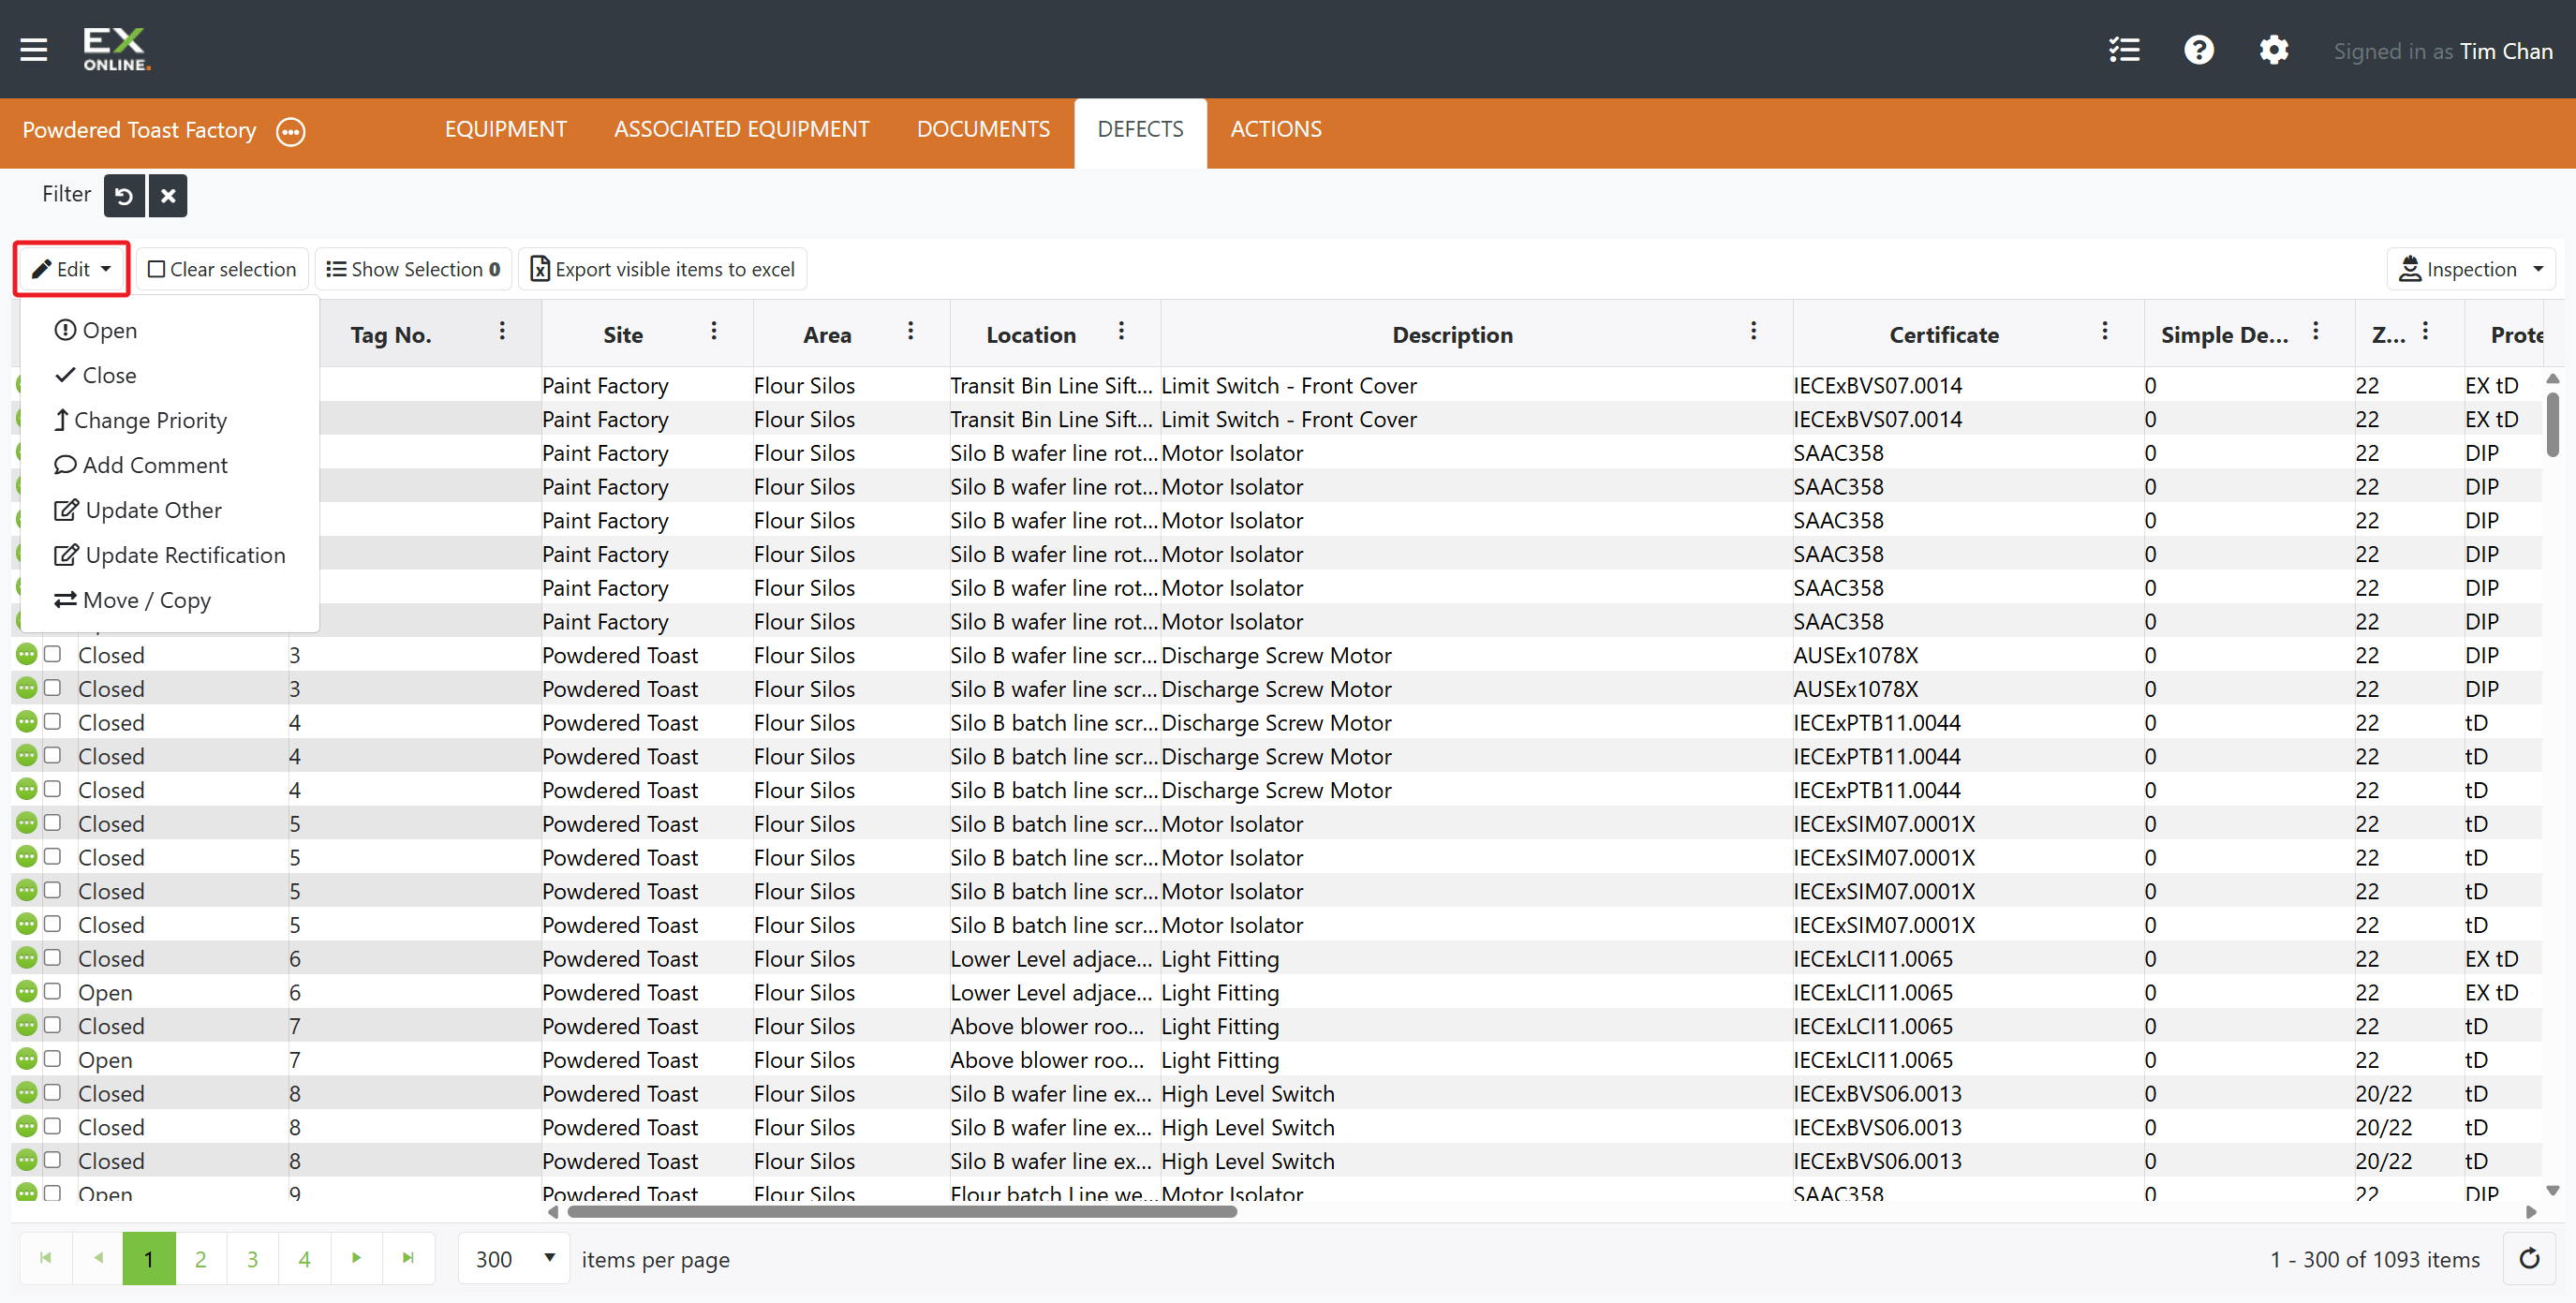The height and width of the screenshot is (1303, 2576).
Task: Click the horizontal scrollbar thumb of the table
Action: pos(902,1211)
